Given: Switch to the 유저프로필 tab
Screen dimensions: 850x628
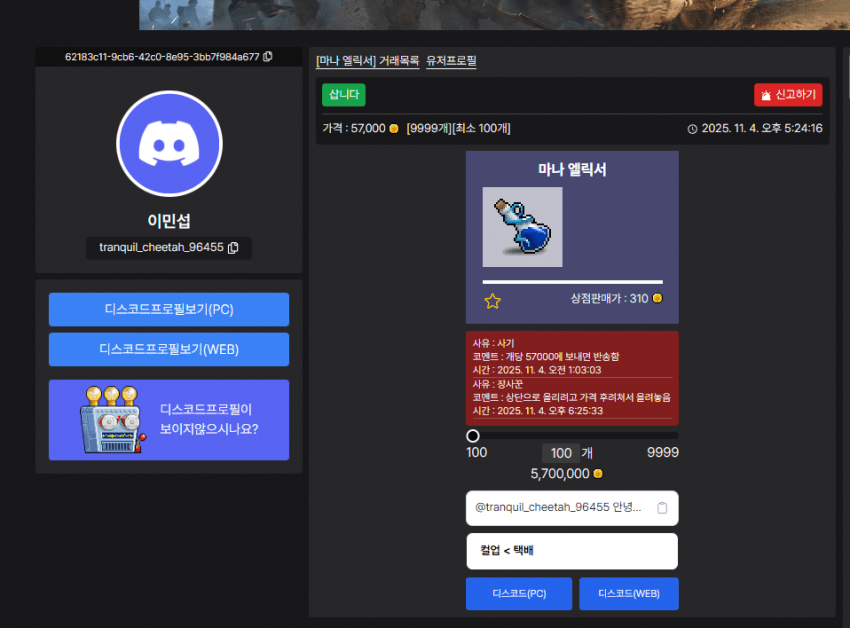Looking at the screenshot, I should pyautogui.click(x=451, y=61).
